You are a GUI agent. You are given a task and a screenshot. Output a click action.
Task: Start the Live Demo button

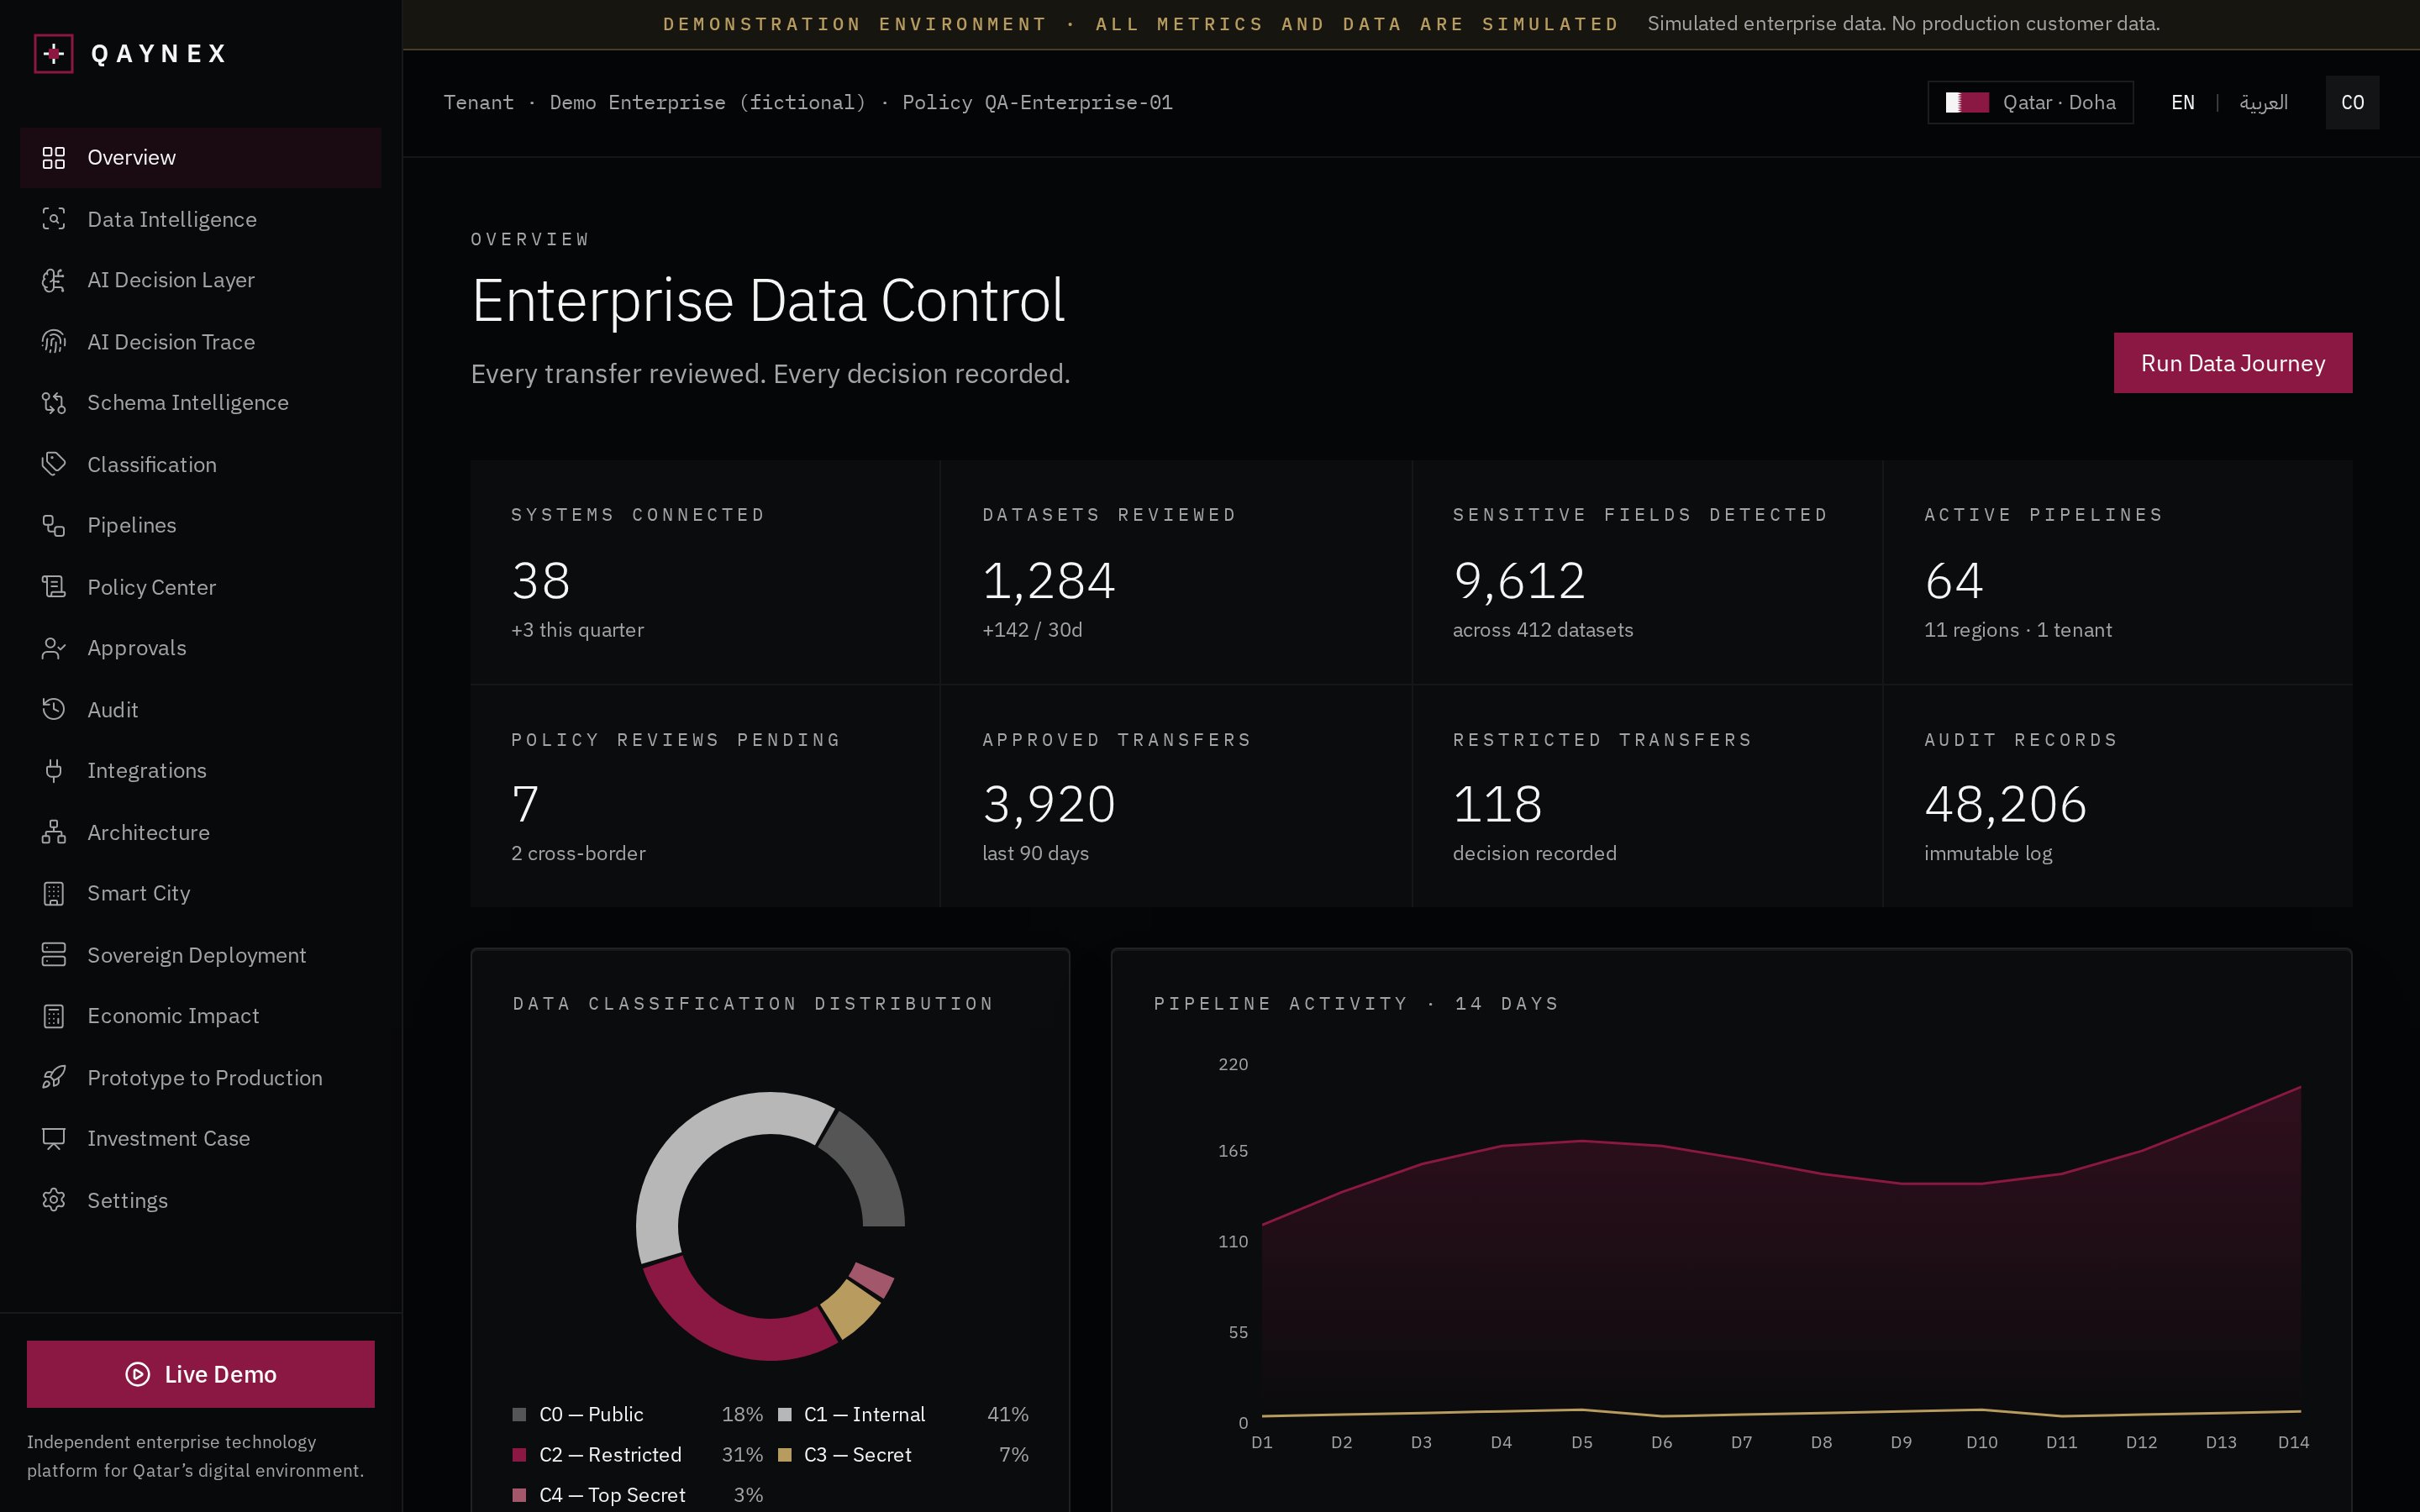[x=201, y=1374]
